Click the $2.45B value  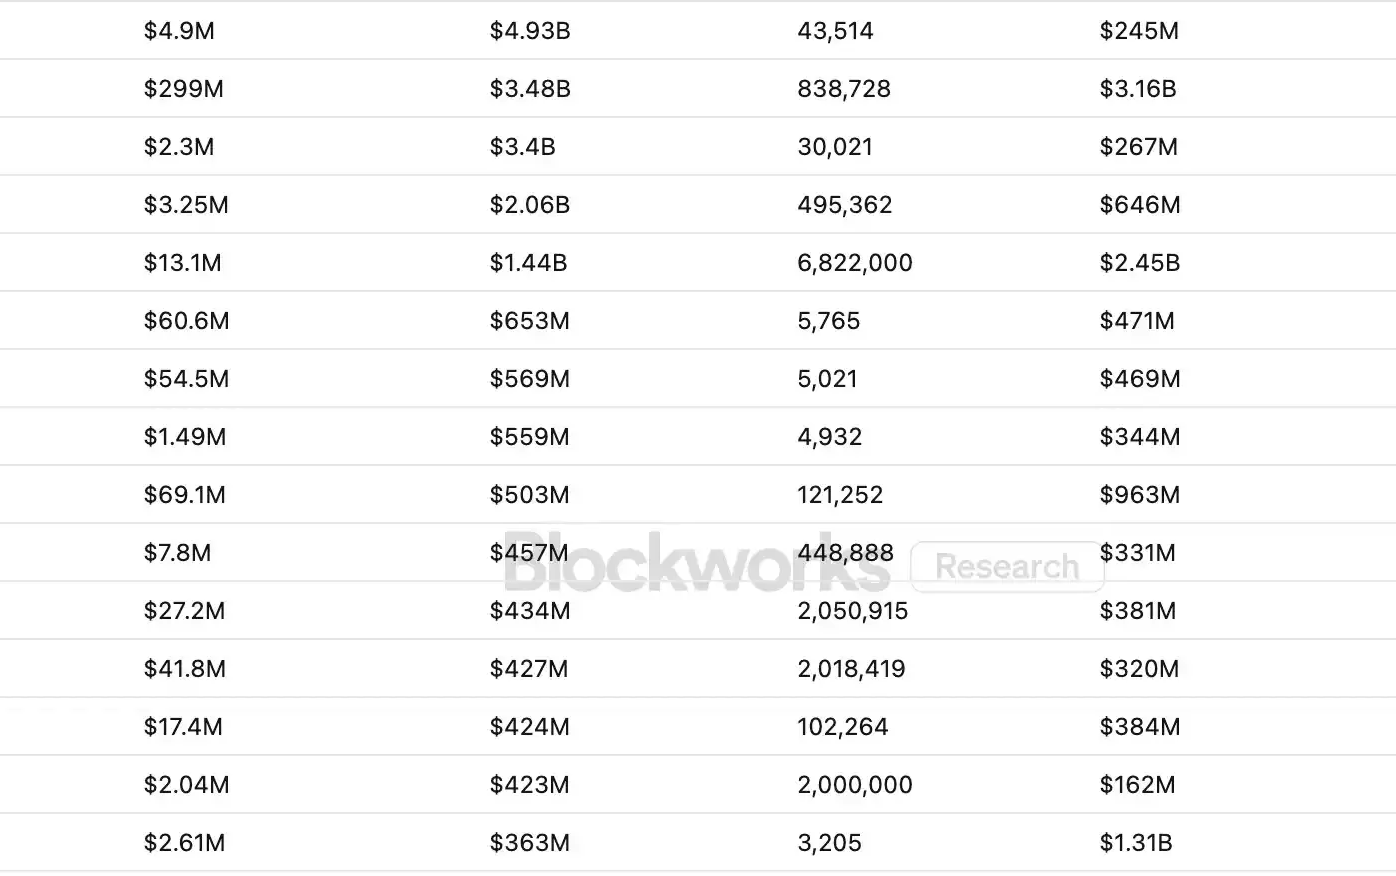1140,263
